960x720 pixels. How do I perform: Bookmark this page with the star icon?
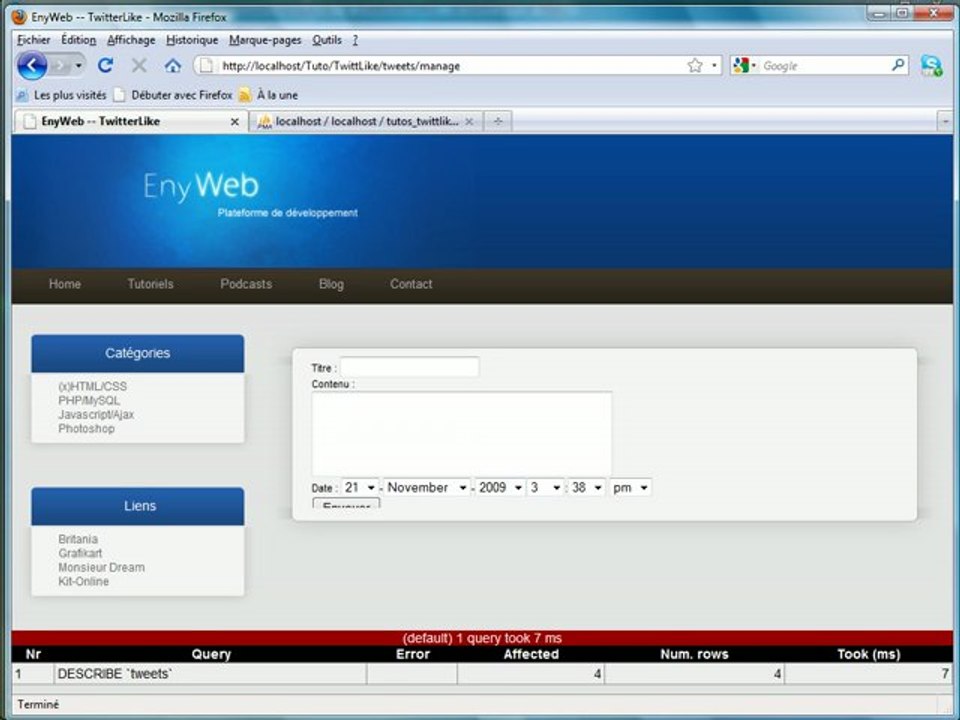click(694, 66)
